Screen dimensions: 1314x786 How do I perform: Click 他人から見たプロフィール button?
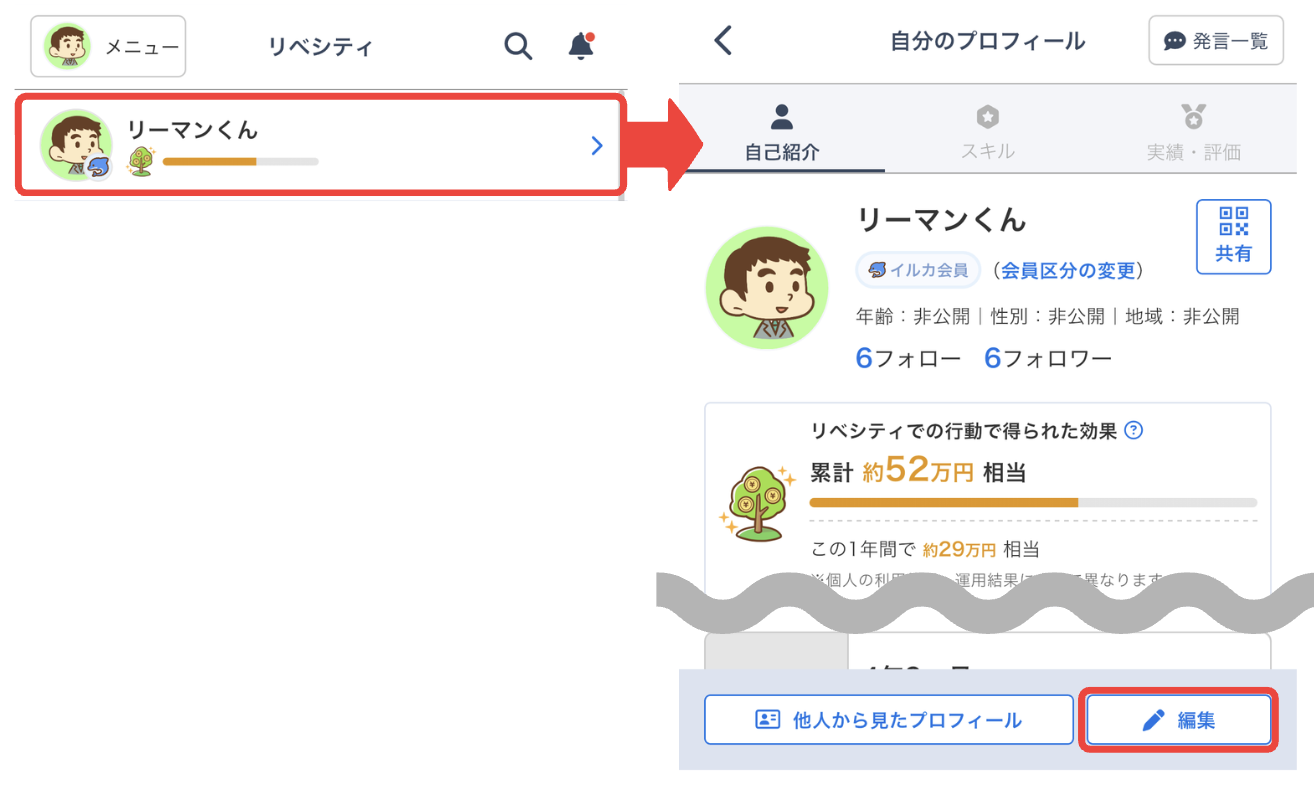888,720
